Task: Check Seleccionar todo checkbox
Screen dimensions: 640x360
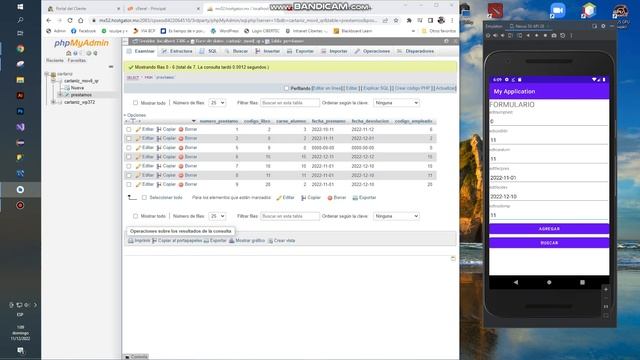Action: (x=144, y=198)
